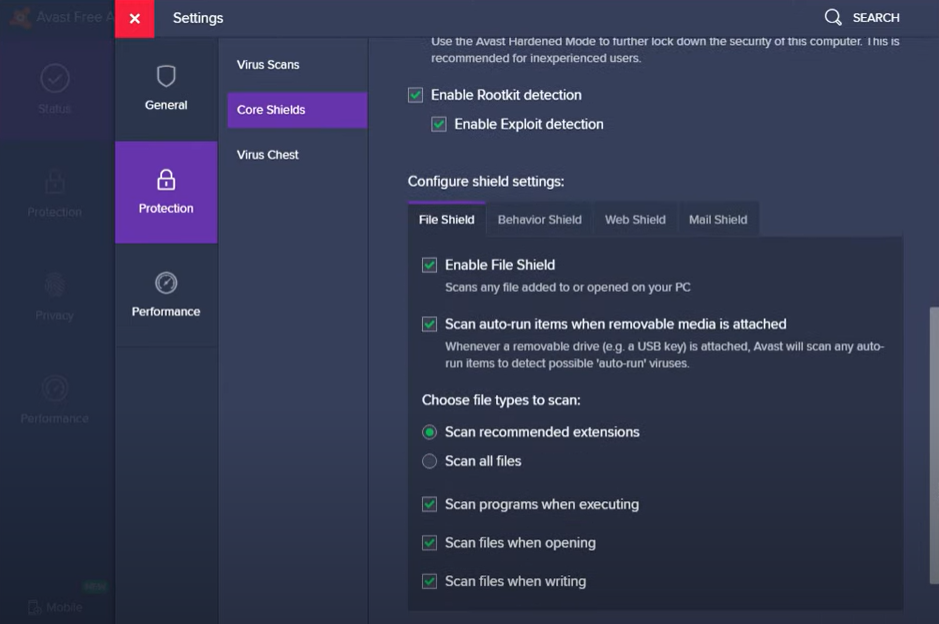Click the Settings title text
939x624 pixels.
(x=198, y=18)
